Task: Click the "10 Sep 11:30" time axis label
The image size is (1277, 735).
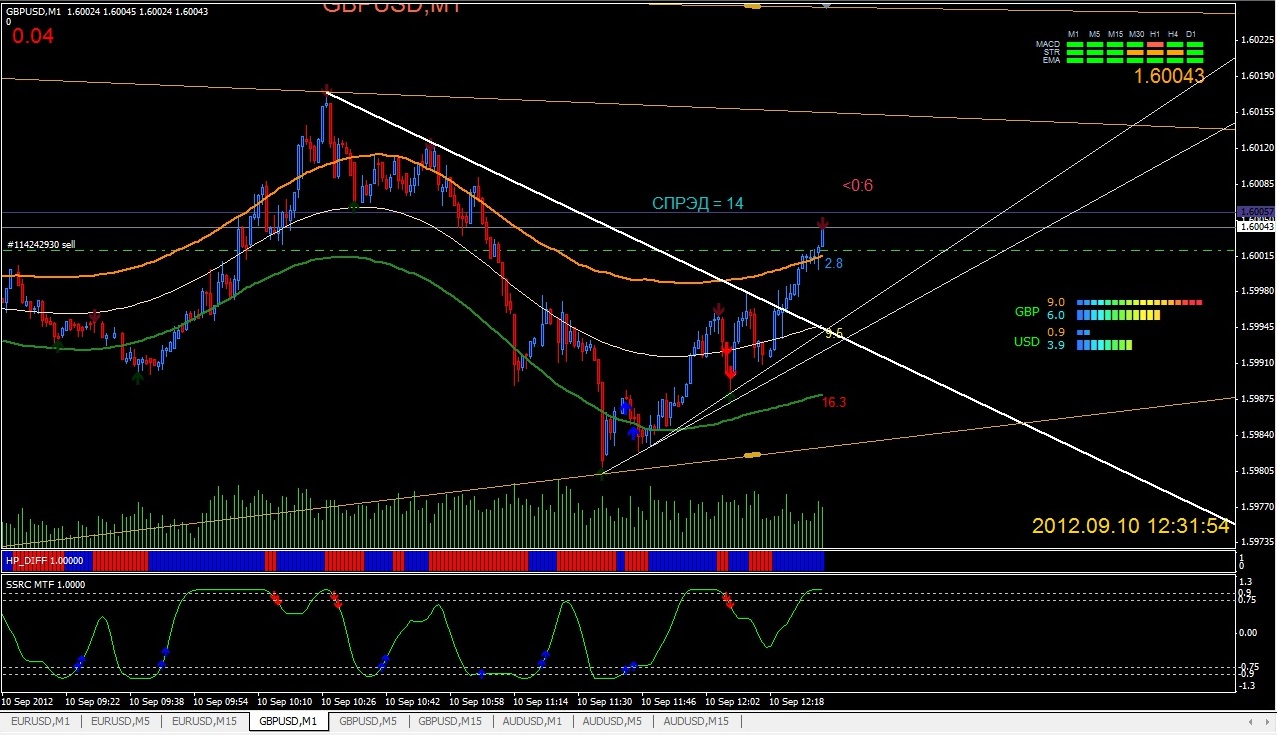Action: [x=607, y=702]
